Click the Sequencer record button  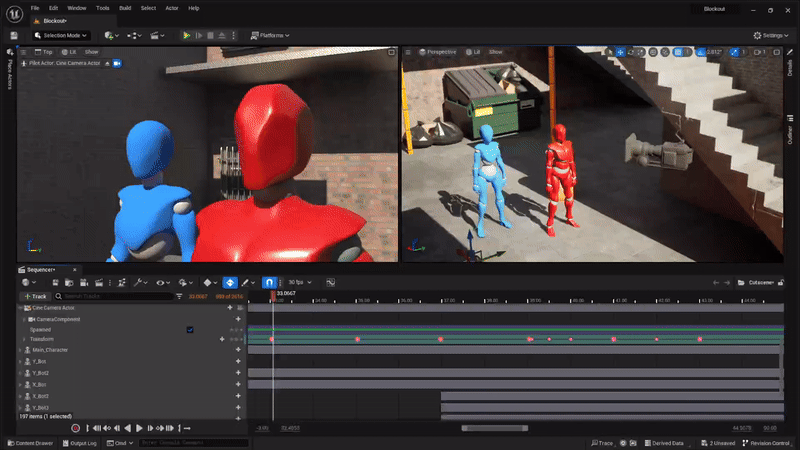(x=75, y=428)
